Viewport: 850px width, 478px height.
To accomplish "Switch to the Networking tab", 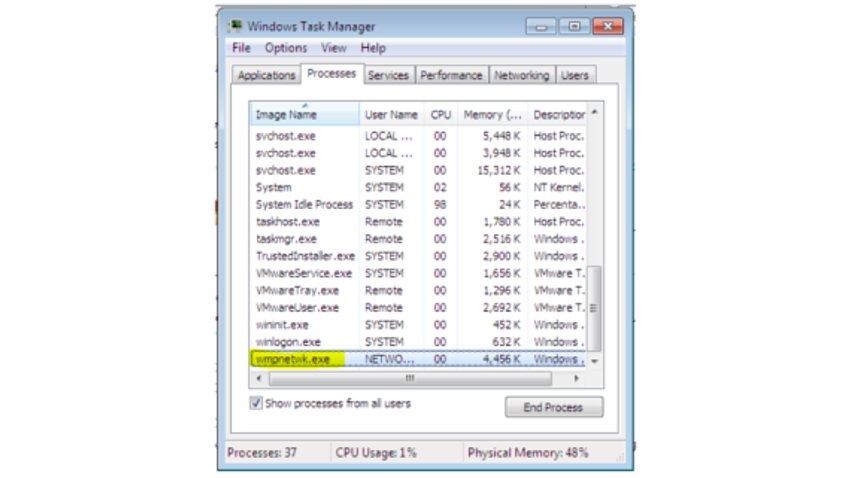I will pyautogui.click(x=521, y=75).
